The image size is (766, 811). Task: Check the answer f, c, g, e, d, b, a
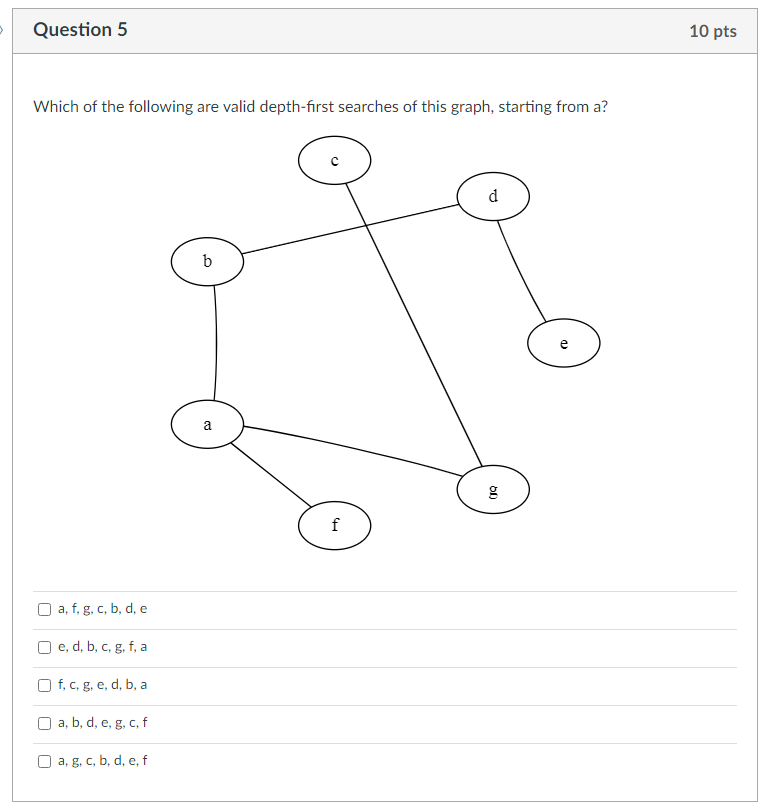(44, 684)
